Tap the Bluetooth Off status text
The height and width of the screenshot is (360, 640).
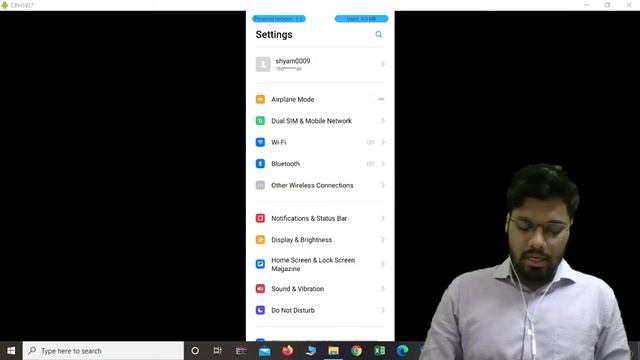[x=370, y=164]
